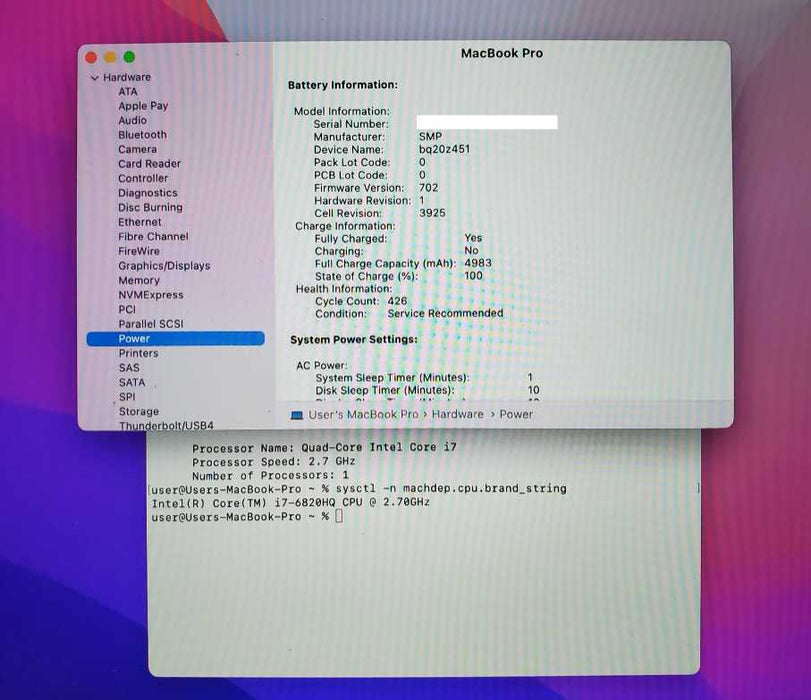Click the MacBook Pro window title
This screenshot has height=700, width=811.
click(x=502, y=53)
